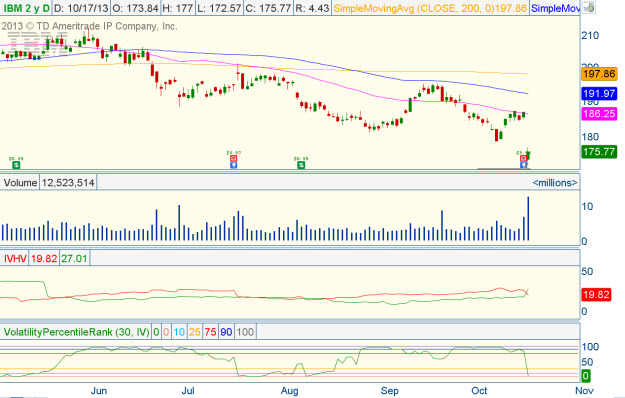Click the 210 price axis label
625x398 pixels.
pyautogui.click(x=590, y=35)
